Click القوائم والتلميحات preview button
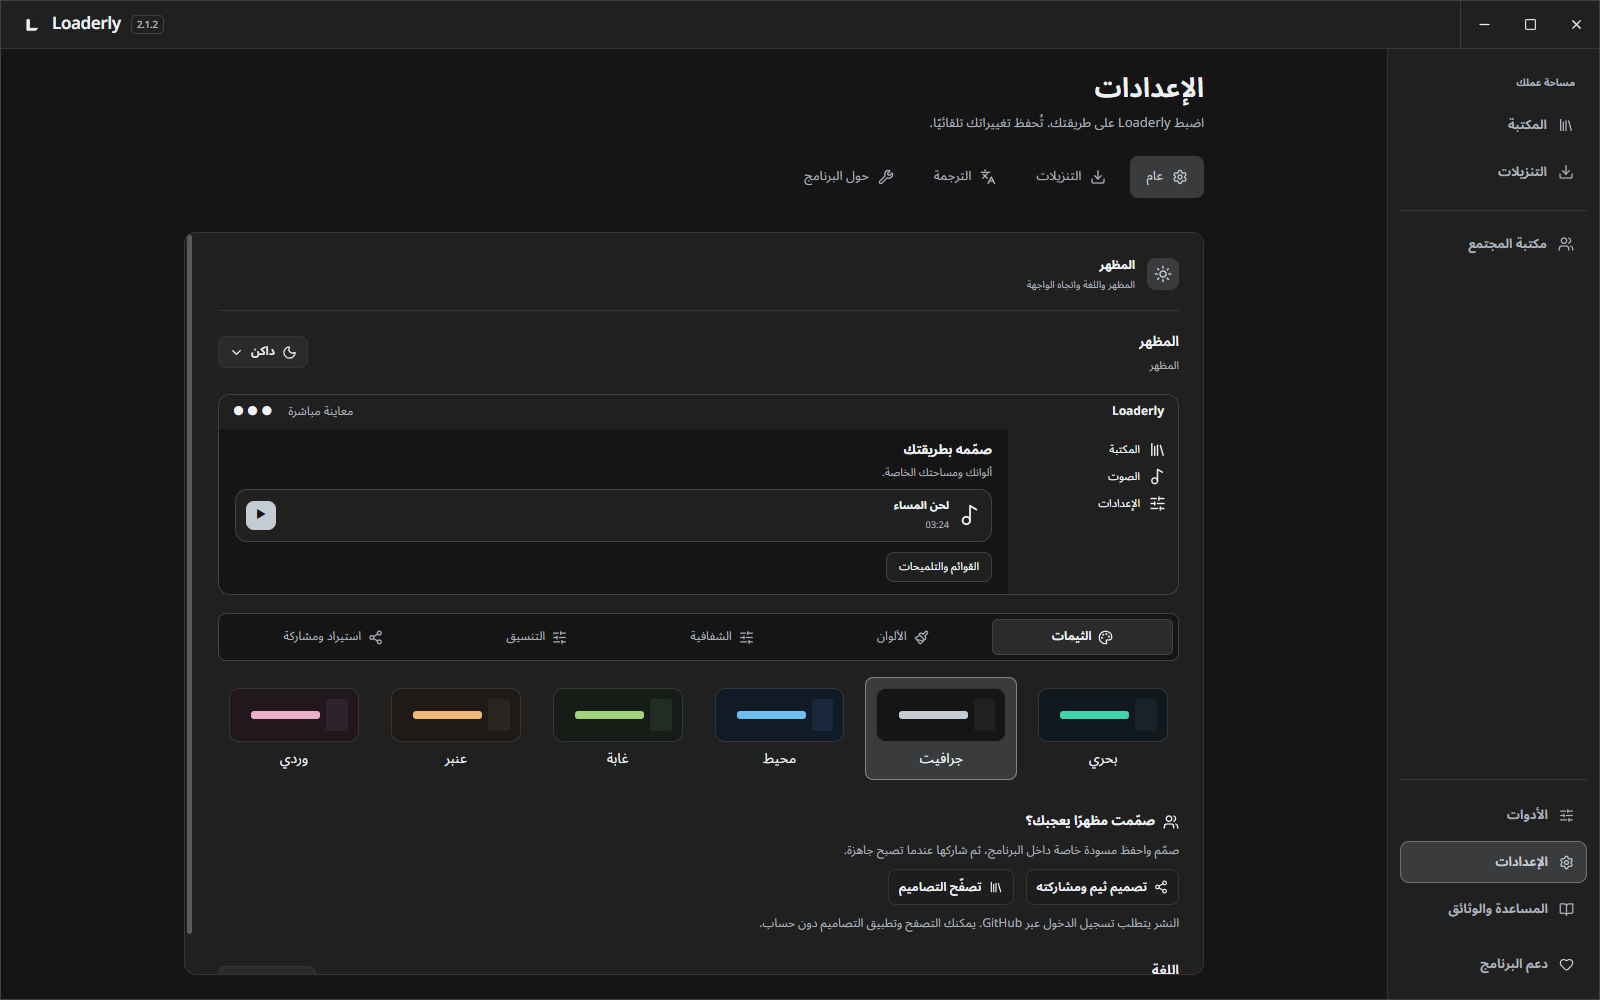 tap(939, 567)
